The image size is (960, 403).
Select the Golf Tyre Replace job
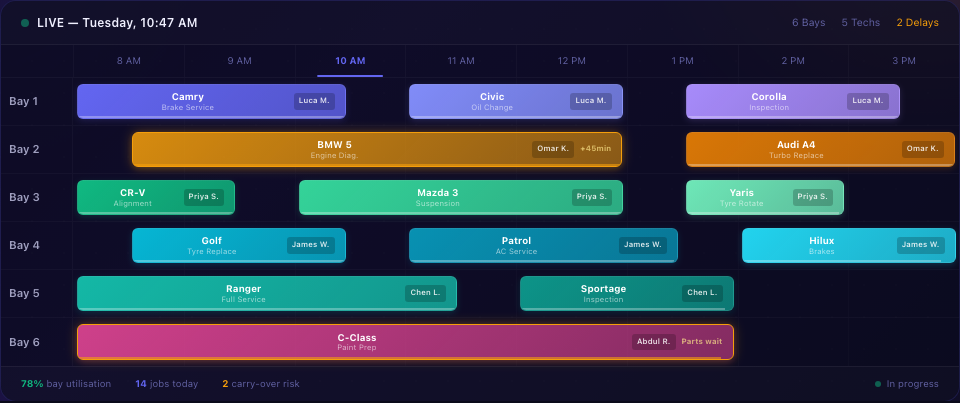coord(239,246)
